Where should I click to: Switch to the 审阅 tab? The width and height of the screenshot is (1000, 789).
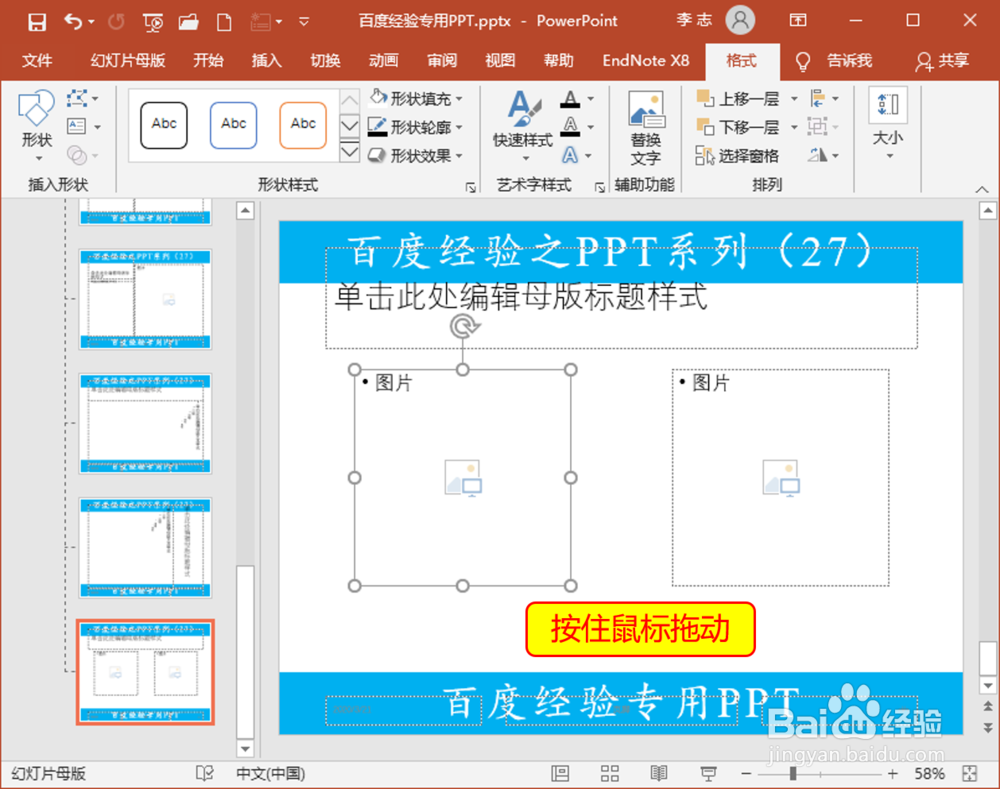pyautogui.click(x=442, y=61)
